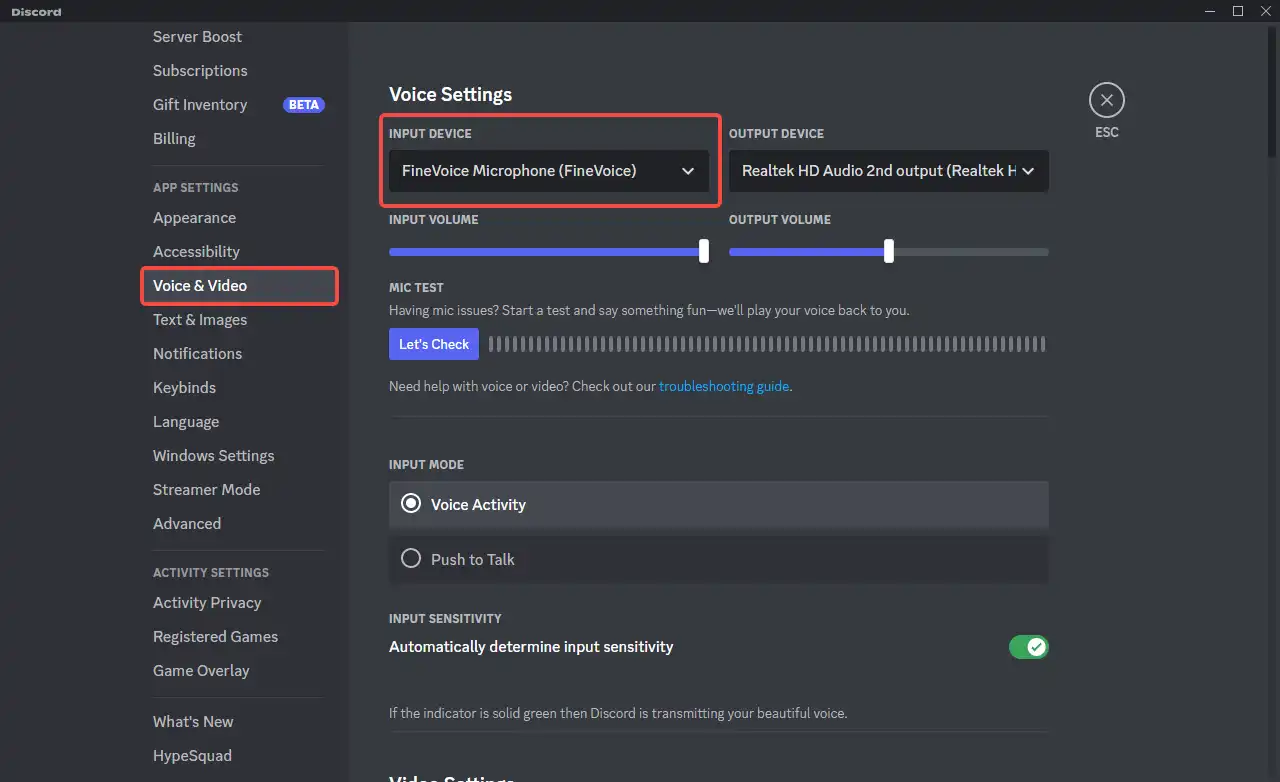Open the troubleshooting guide link

724,386
